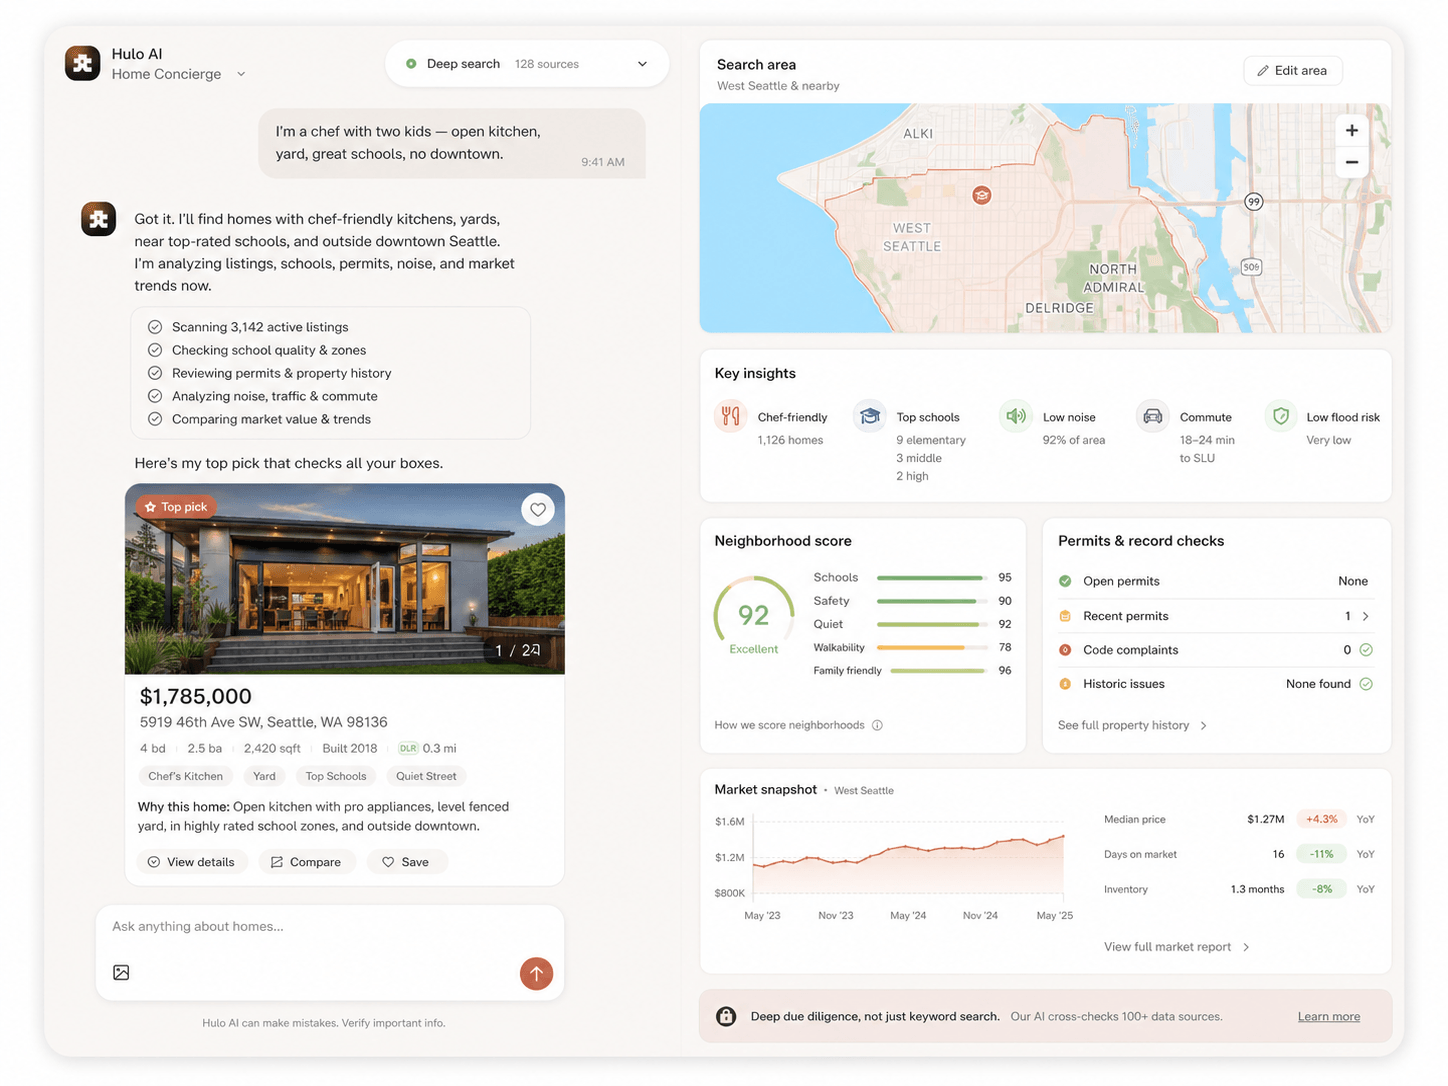Image resolution: width=1448 pixels, height=1086 pixels.
Task: Click the View details button
Action: click(x=191, y=862)
